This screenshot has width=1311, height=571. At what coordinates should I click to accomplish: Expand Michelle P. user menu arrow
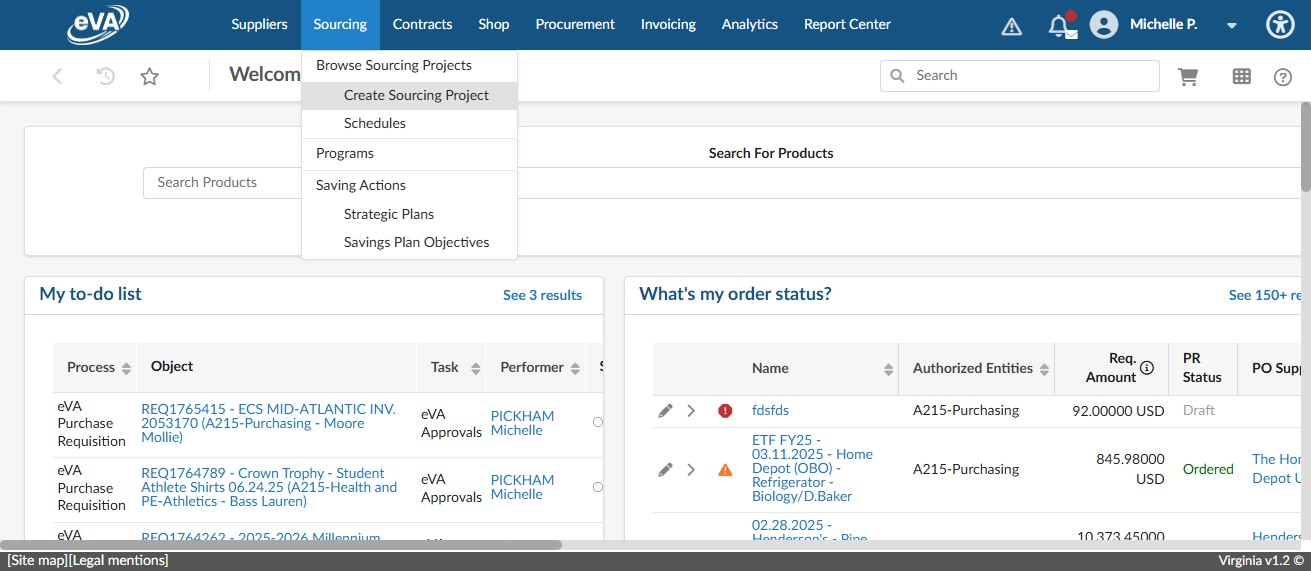(1232, 26)
